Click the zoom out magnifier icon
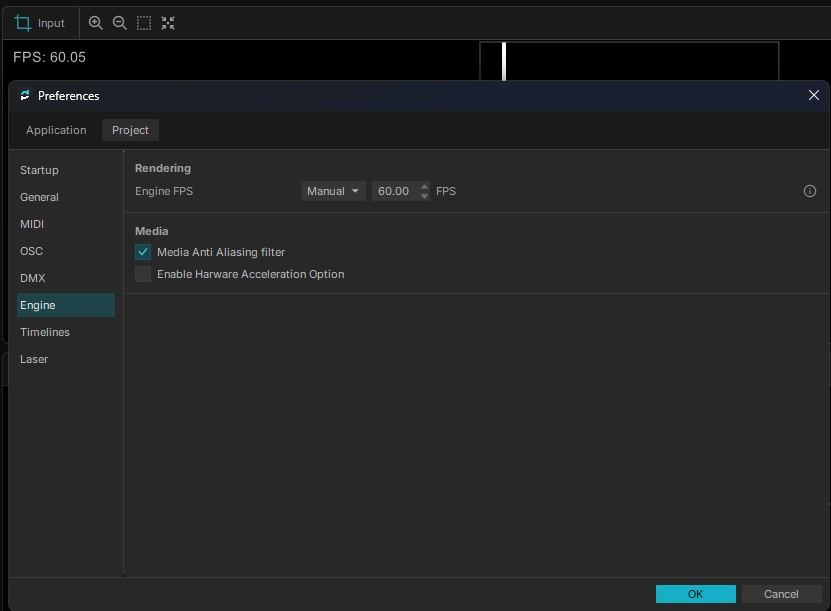 (x=120, y=23)
